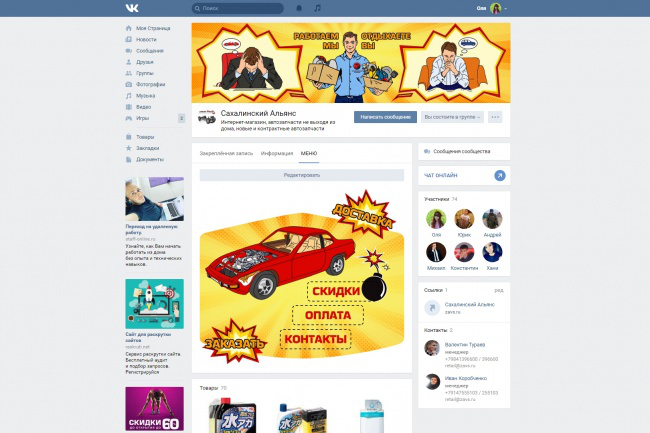Image resolution: width=650 pixels, height=433 pixels.
Task: Click the Музыка sidebar icon
Action: (x=129, y=96)
